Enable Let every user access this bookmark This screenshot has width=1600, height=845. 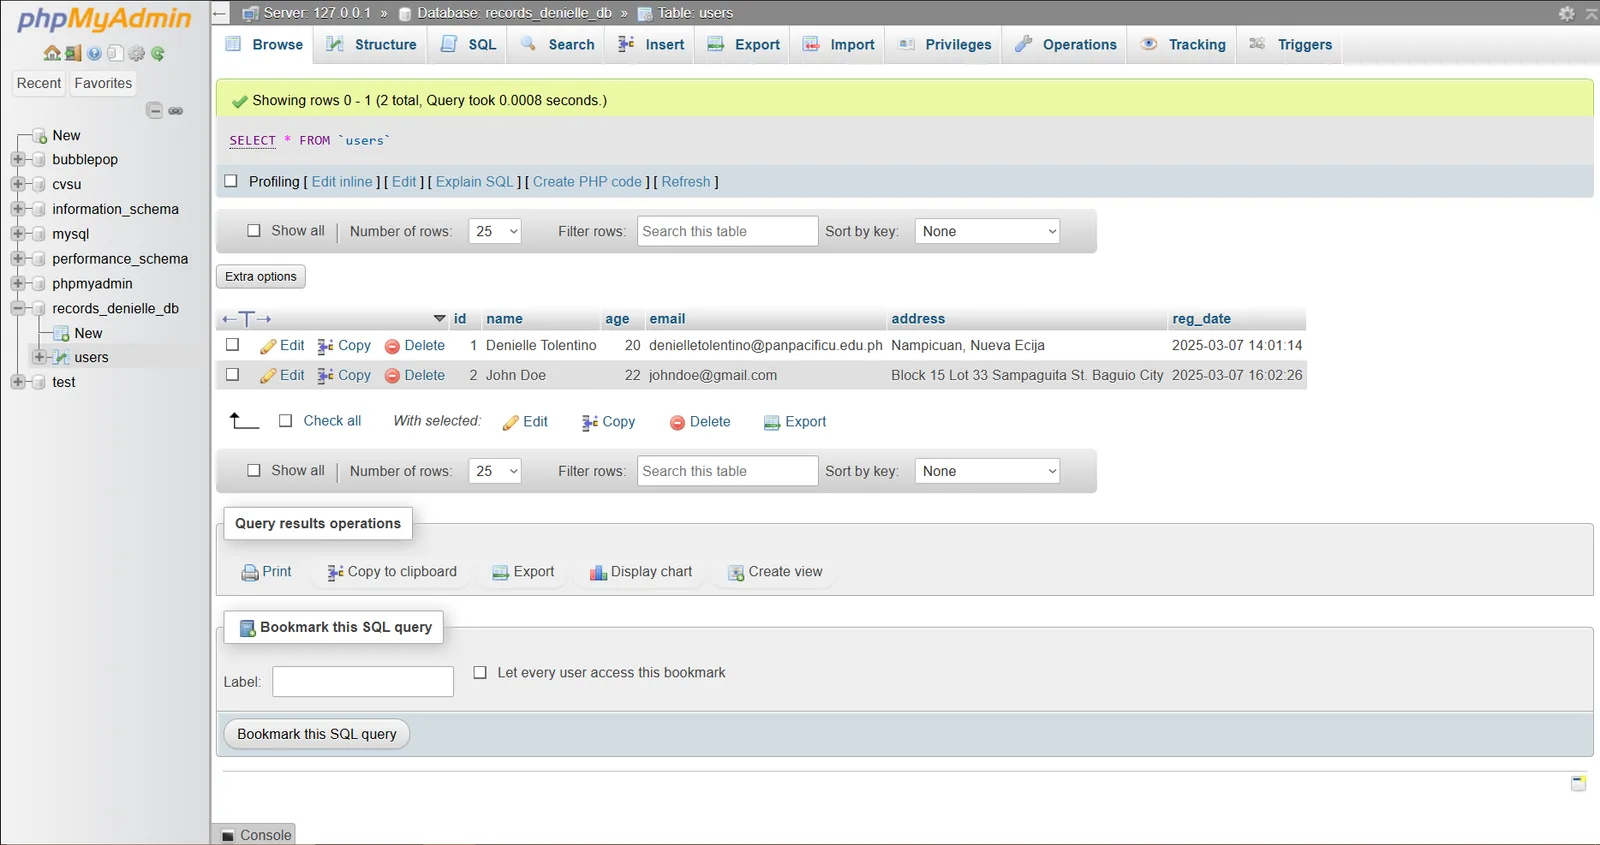pos(480,672)
